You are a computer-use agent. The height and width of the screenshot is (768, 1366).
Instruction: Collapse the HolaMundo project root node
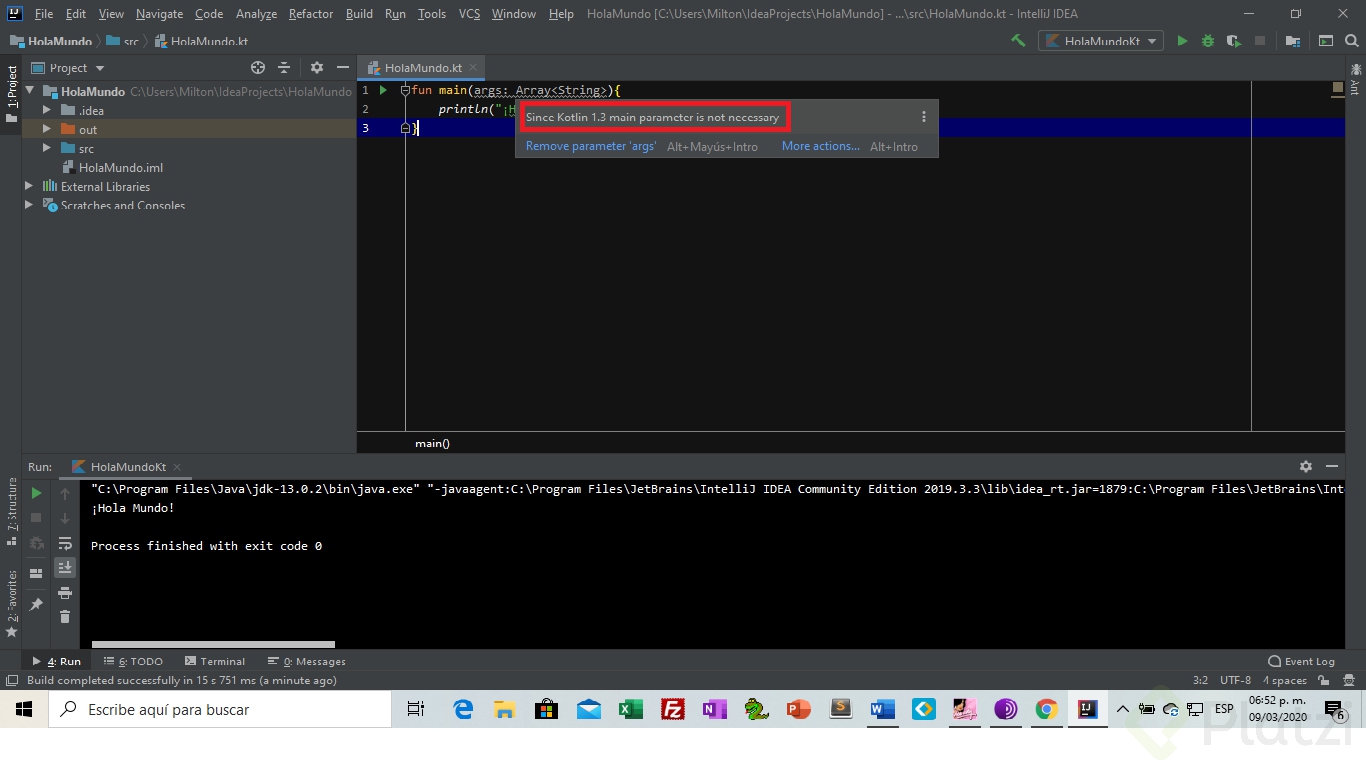coord(30,91)
